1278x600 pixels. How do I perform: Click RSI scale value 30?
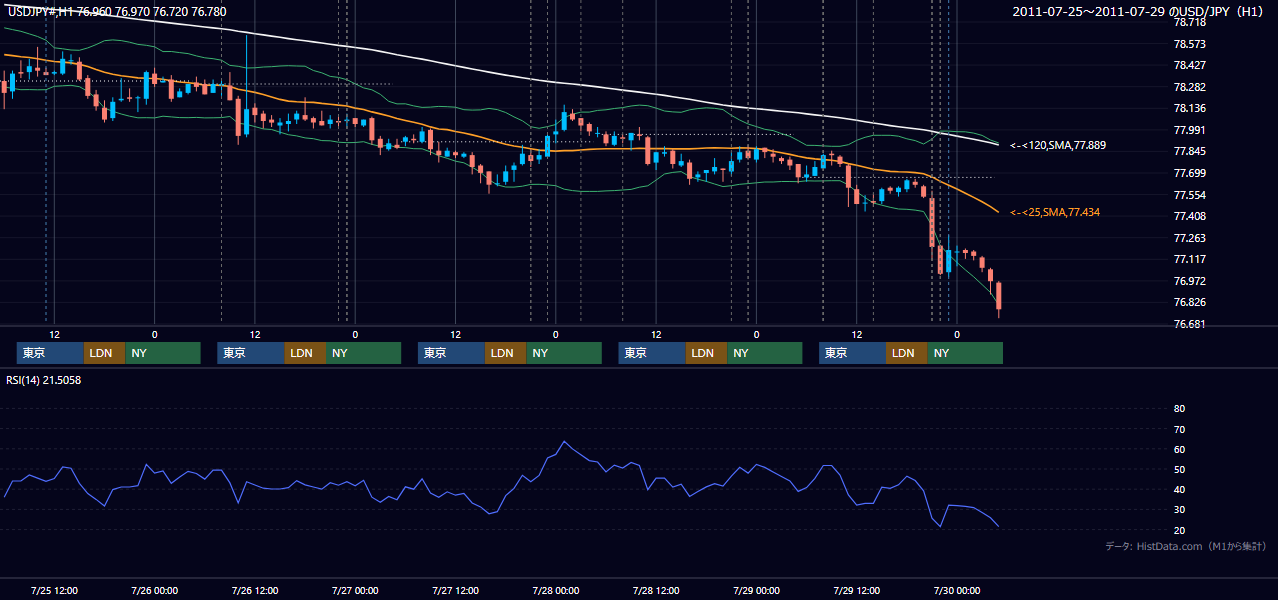pyautogui.click(x=1179, y=510)
